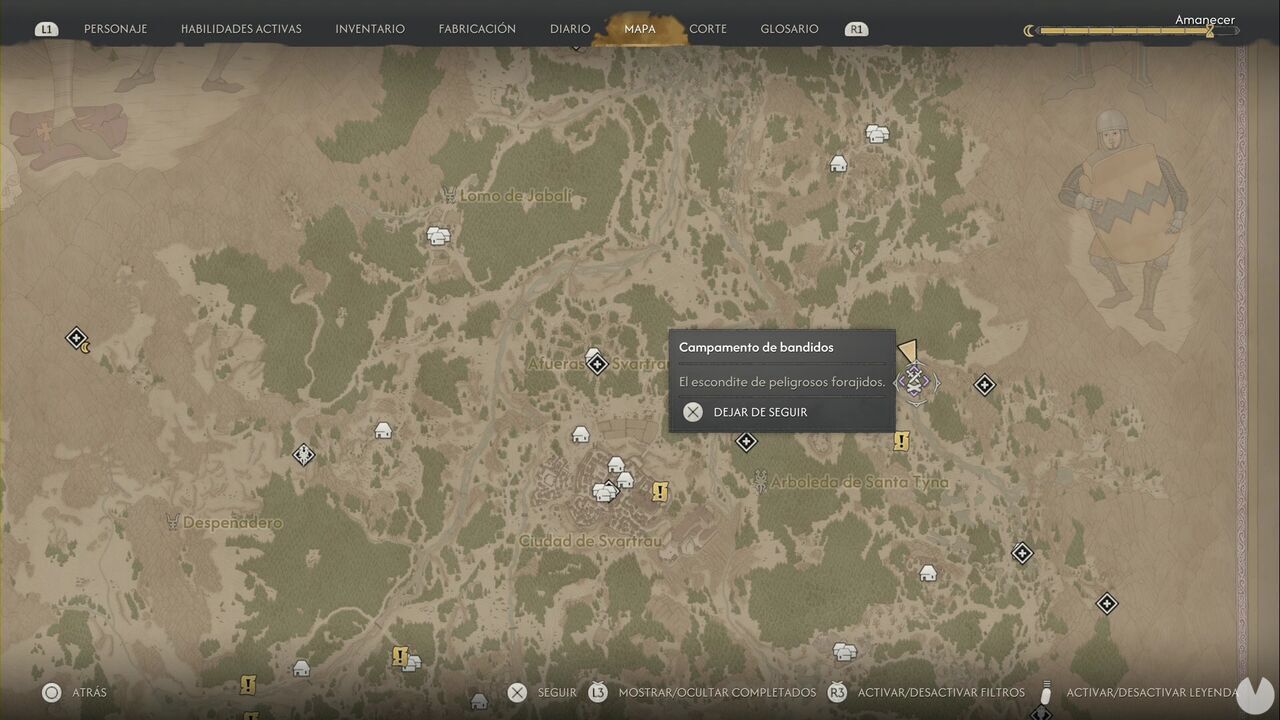Open the Glosario tab
Screen dimensions: 1280x720
point(789,29)
